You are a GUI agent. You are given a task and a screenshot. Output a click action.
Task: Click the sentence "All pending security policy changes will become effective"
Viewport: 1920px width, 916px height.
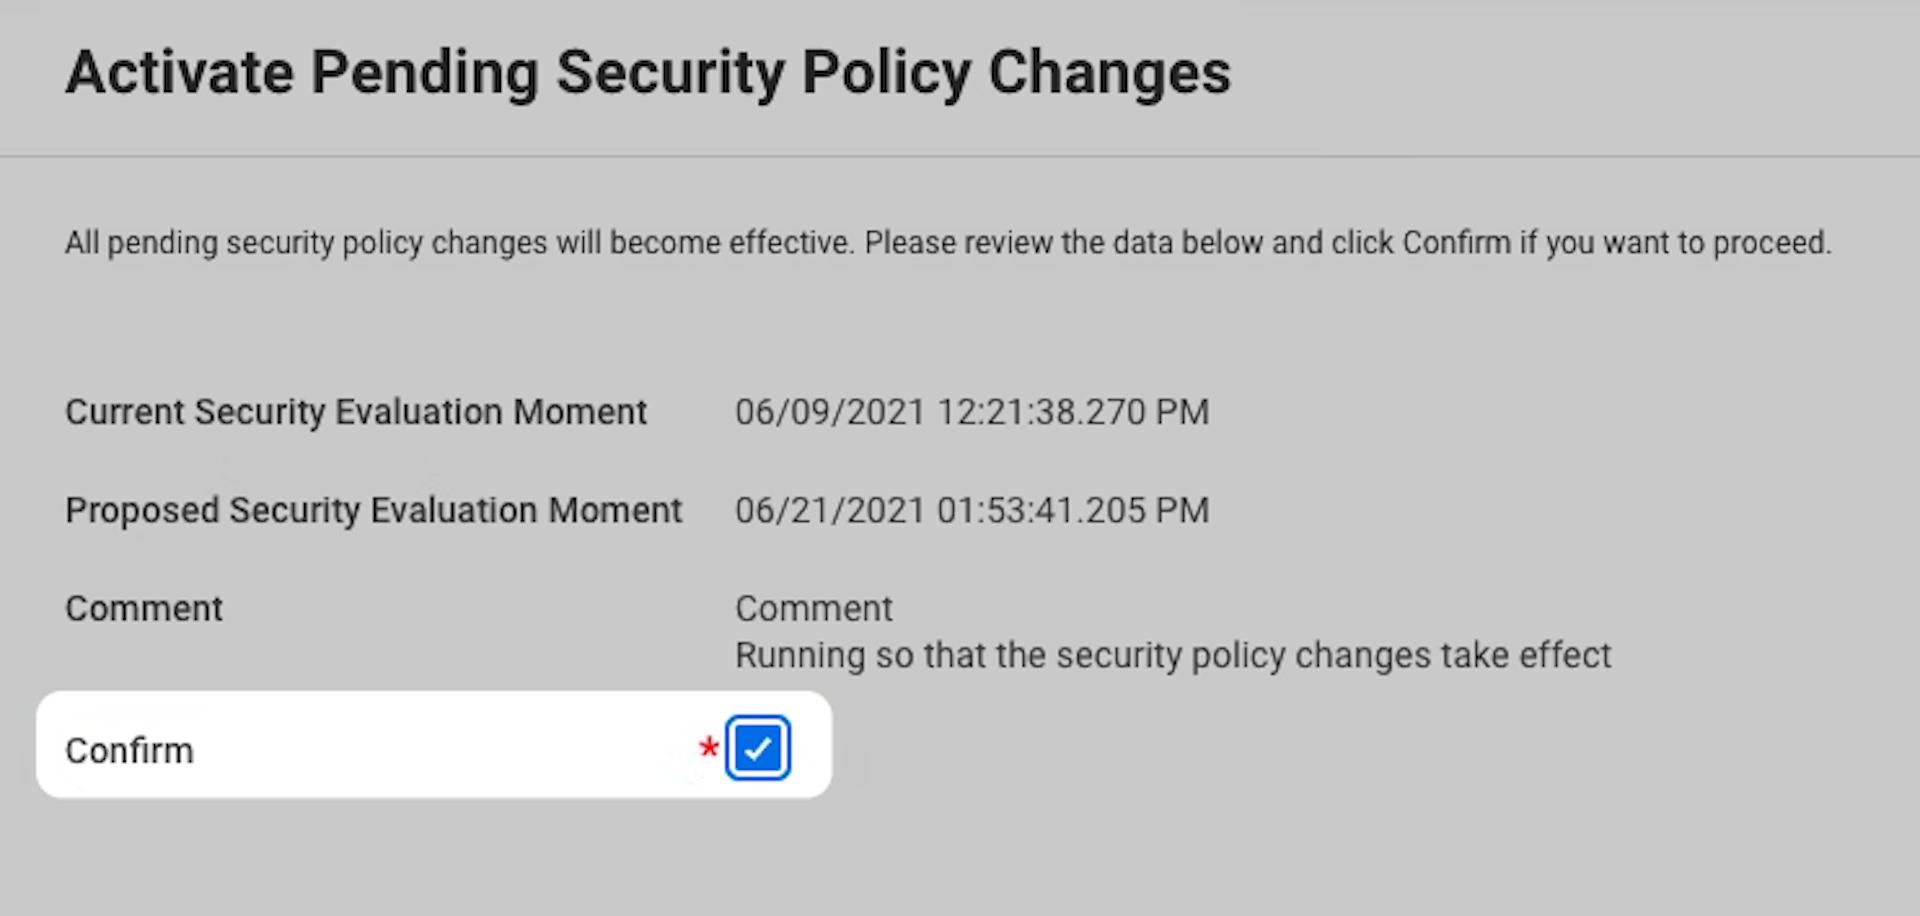pyautogui.click(x=457, y=243)
